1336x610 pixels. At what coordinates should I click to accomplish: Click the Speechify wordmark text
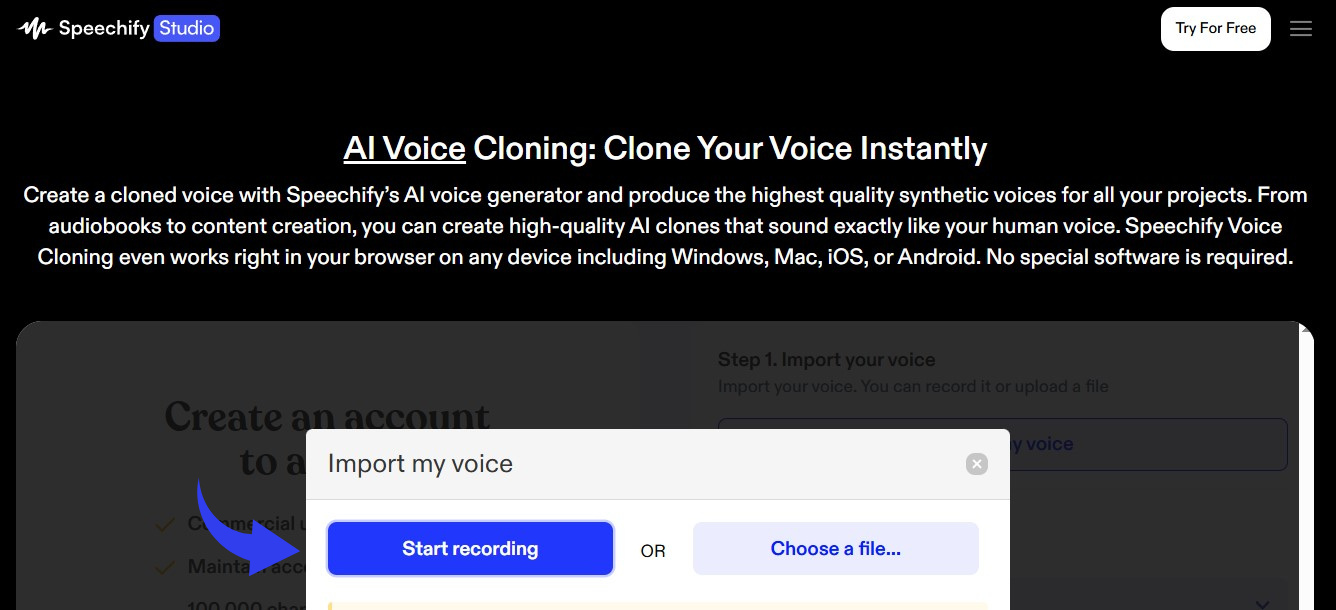click(x=104, y=28)
